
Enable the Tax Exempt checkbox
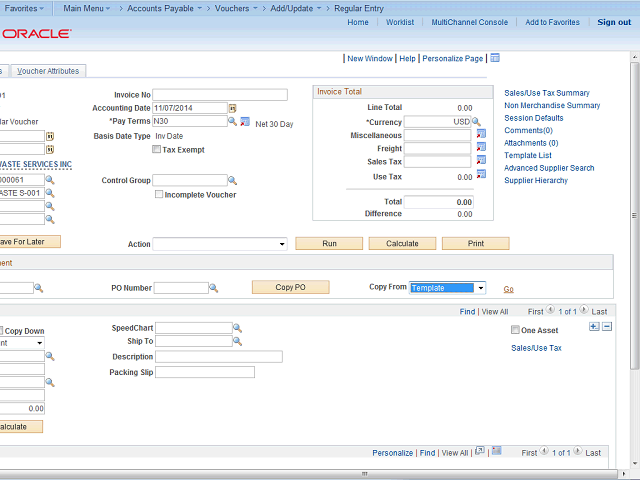coord(156,149)
